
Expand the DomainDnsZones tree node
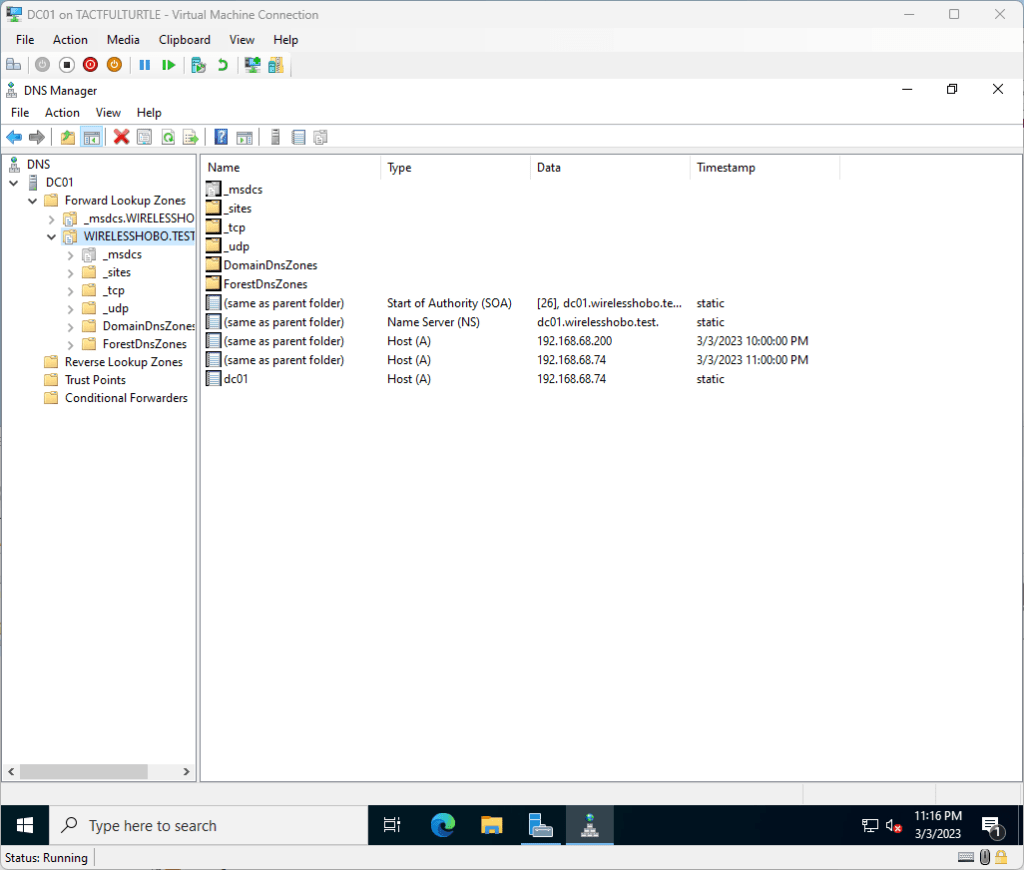click(71, 327)
